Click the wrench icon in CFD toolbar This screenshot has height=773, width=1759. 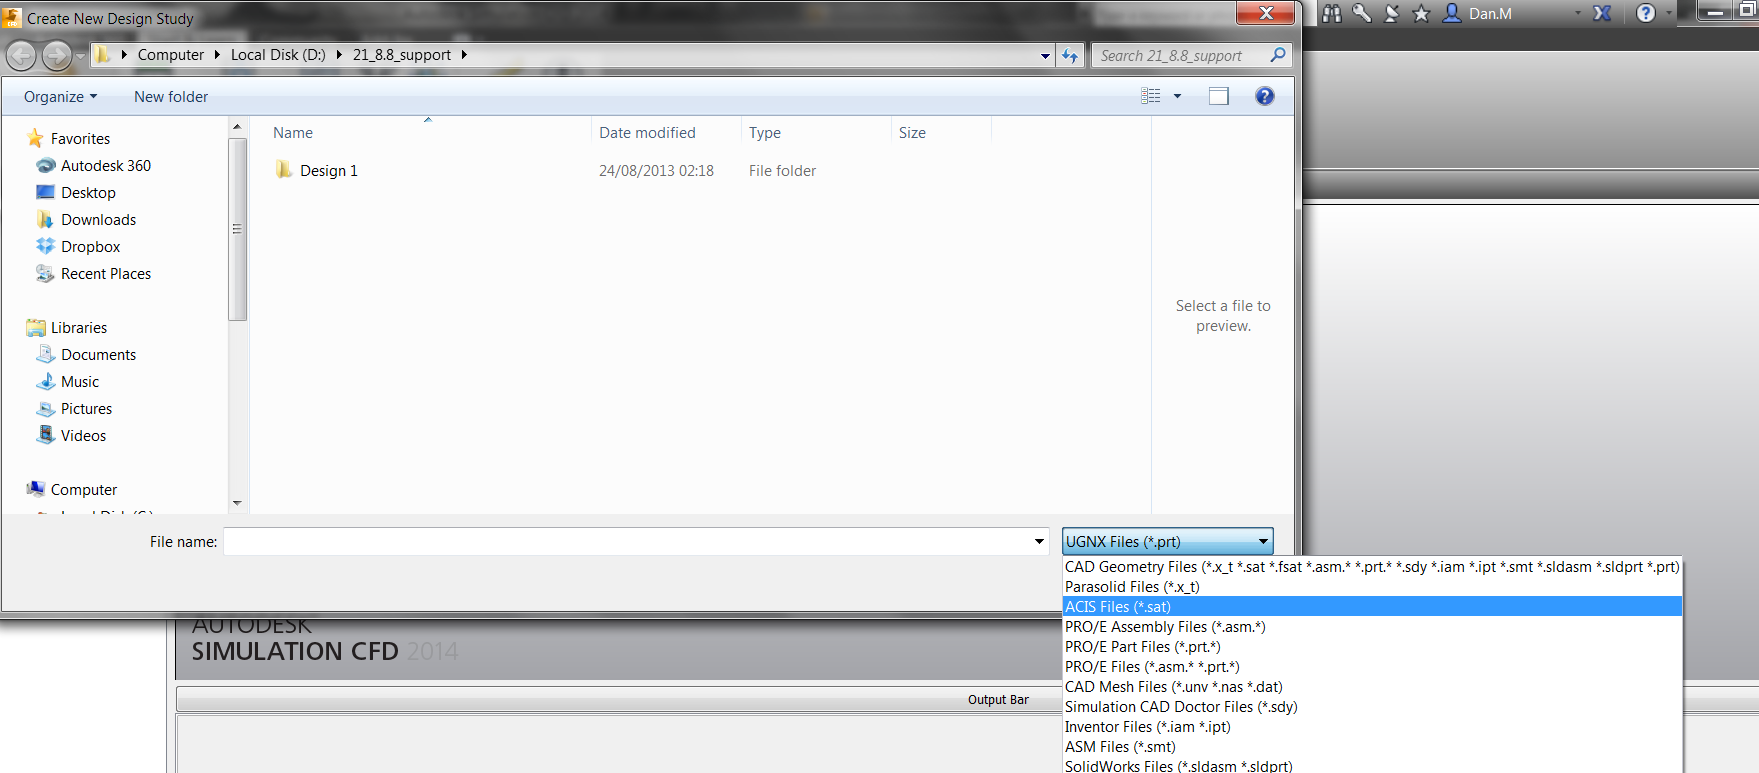[1361, 13]
